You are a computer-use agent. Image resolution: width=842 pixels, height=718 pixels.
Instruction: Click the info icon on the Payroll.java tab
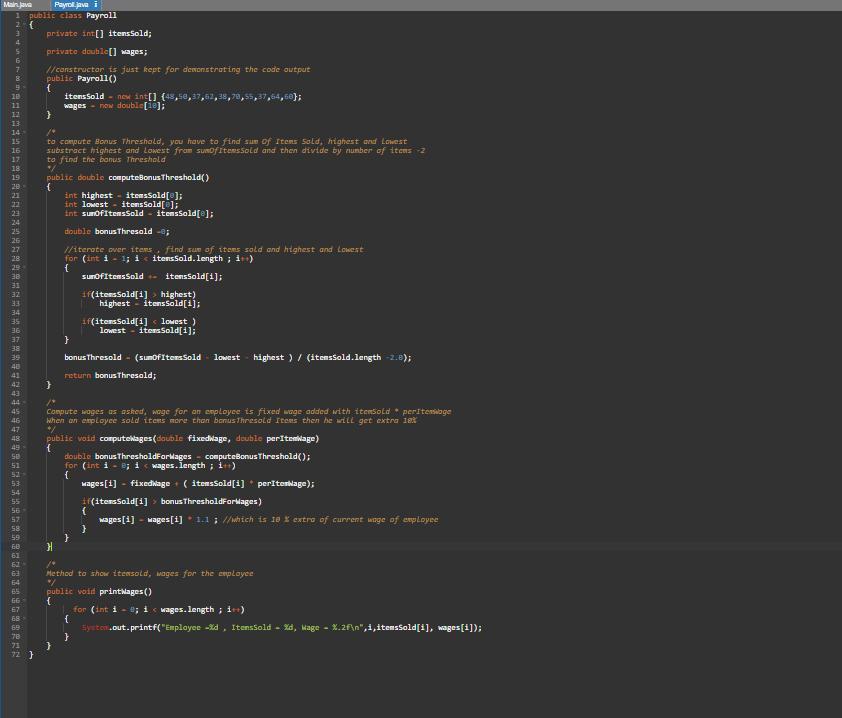coord(96,5)
